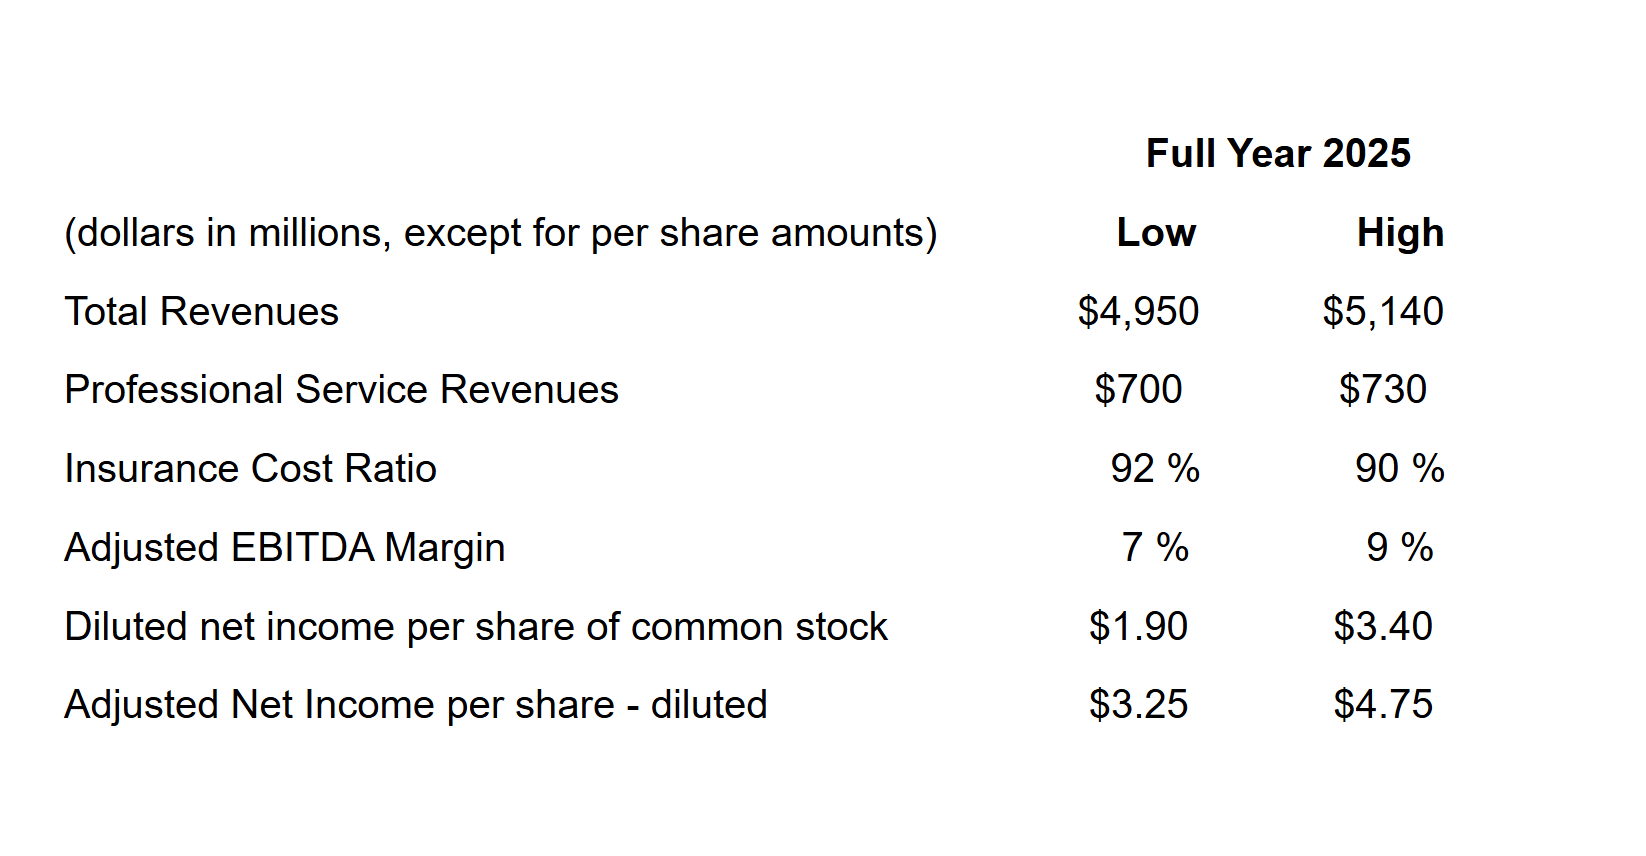Image resolution: width=1646 pixels, height=856 pixels.
Task: Select the $730 professional service value
Action: click(x=1383, y=390)
